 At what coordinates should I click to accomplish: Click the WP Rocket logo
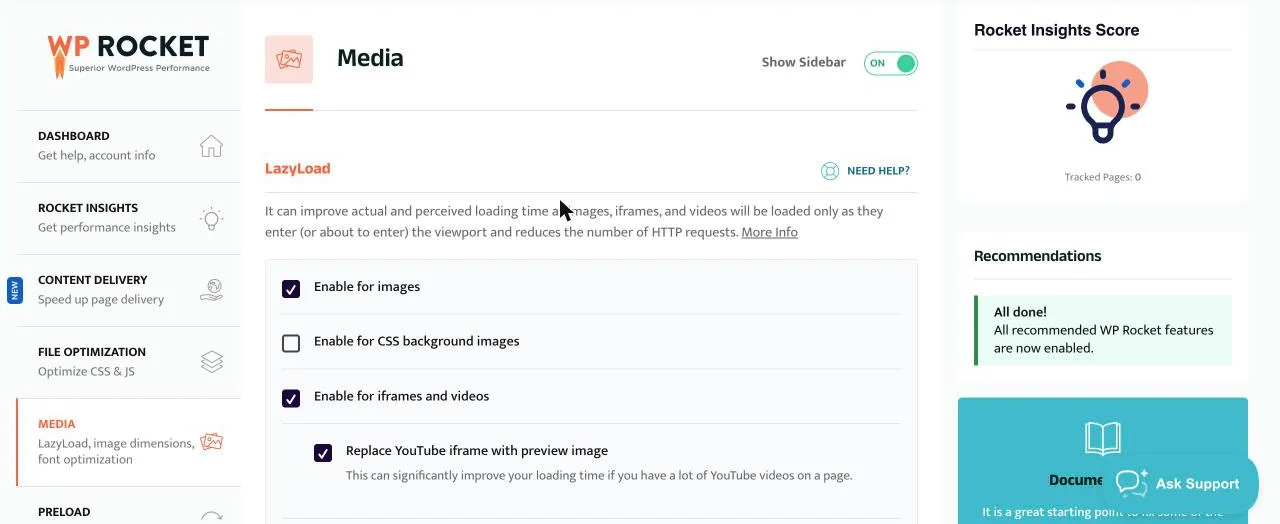[x=128, y=56]
